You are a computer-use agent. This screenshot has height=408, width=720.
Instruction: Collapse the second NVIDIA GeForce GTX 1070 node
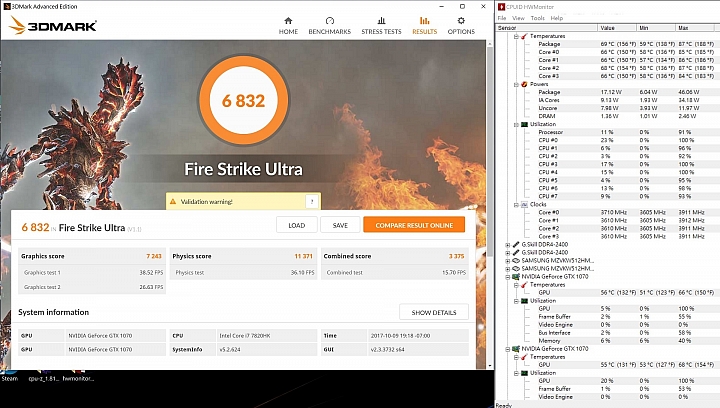(x=508, y=349)
